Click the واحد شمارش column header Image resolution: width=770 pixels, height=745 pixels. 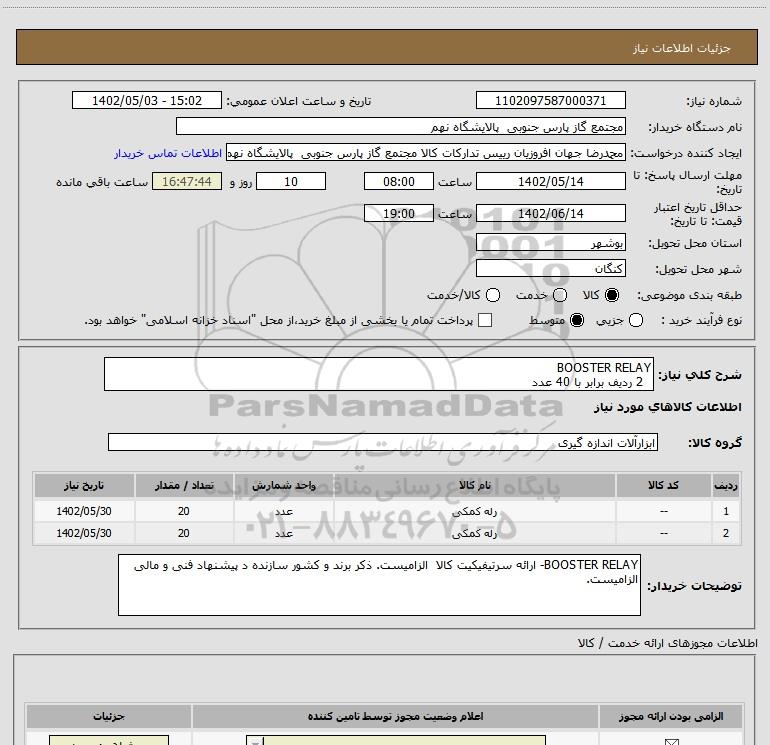283,485
